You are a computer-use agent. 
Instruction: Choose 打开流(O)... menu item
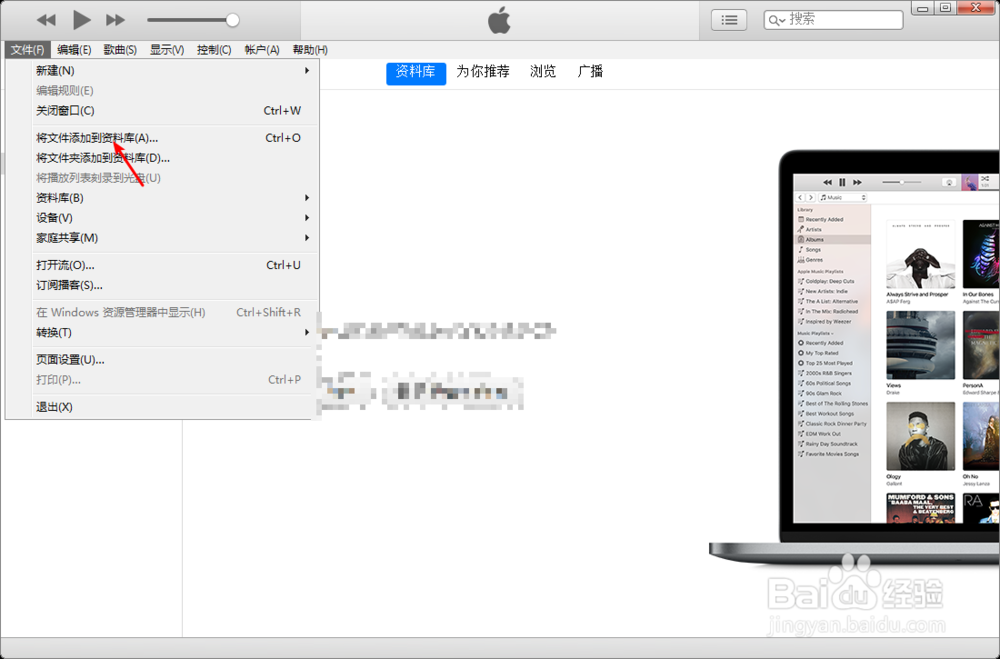point(162,265)
